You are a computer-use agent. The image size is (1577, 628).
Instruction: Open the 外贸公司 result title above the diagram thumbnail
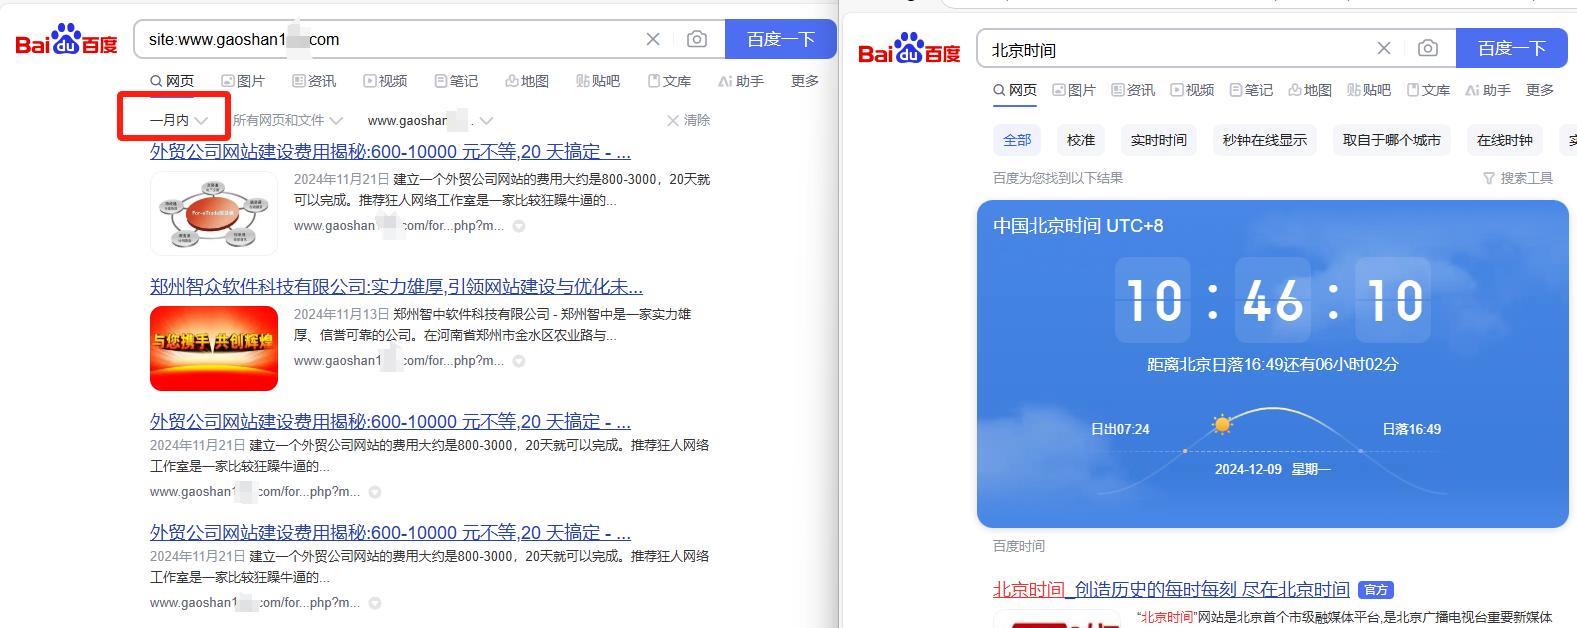tap(390, 152)
